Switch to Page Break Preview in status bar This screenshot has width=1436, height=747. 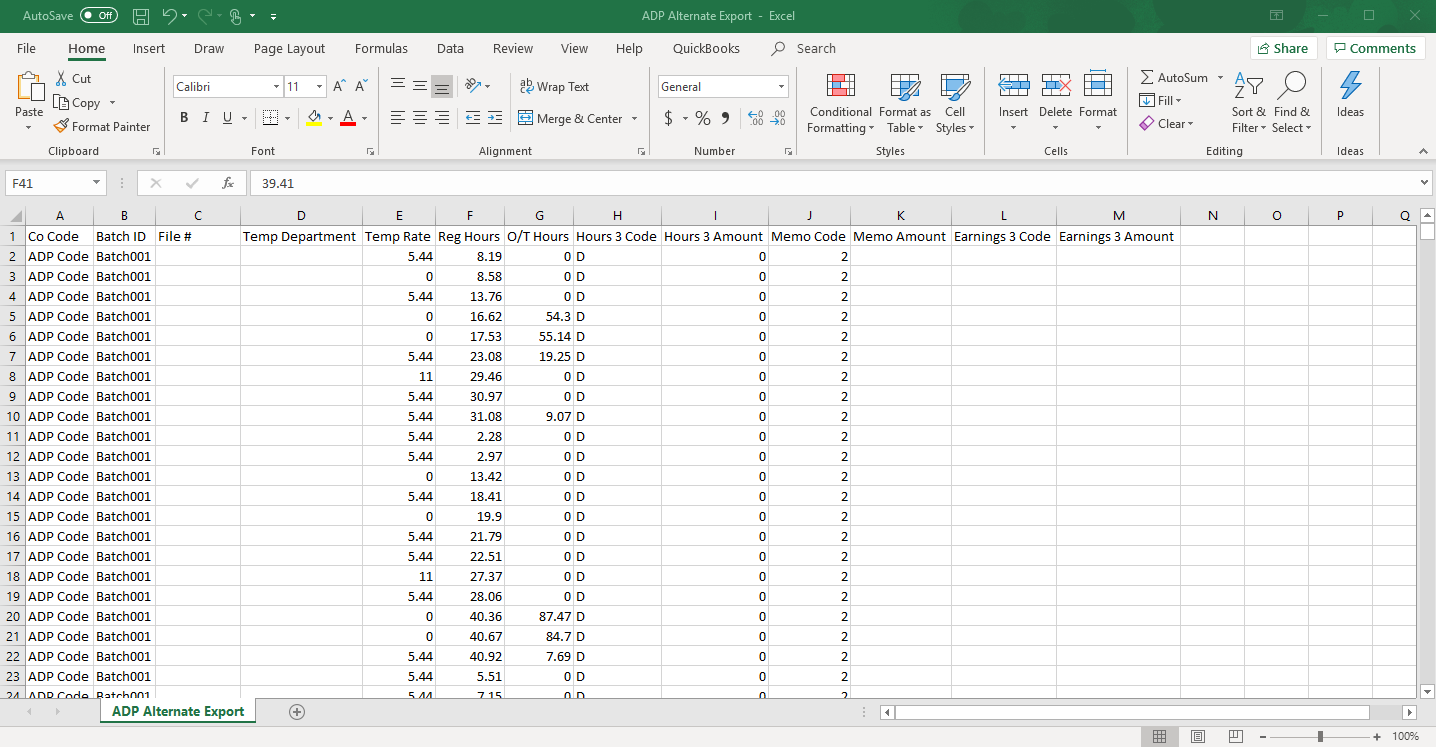tap(1236, 736)
